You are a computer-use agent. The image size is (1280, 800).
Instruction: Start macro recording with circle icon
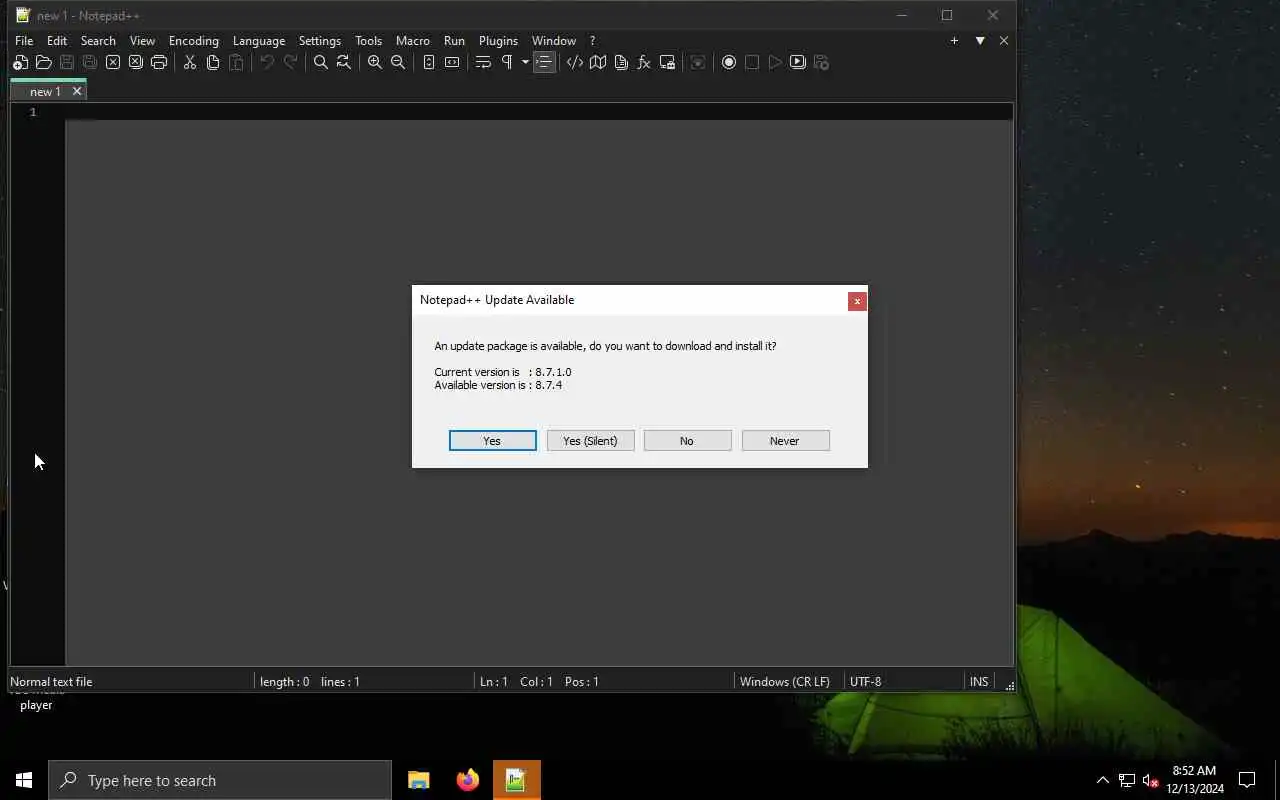728,62
